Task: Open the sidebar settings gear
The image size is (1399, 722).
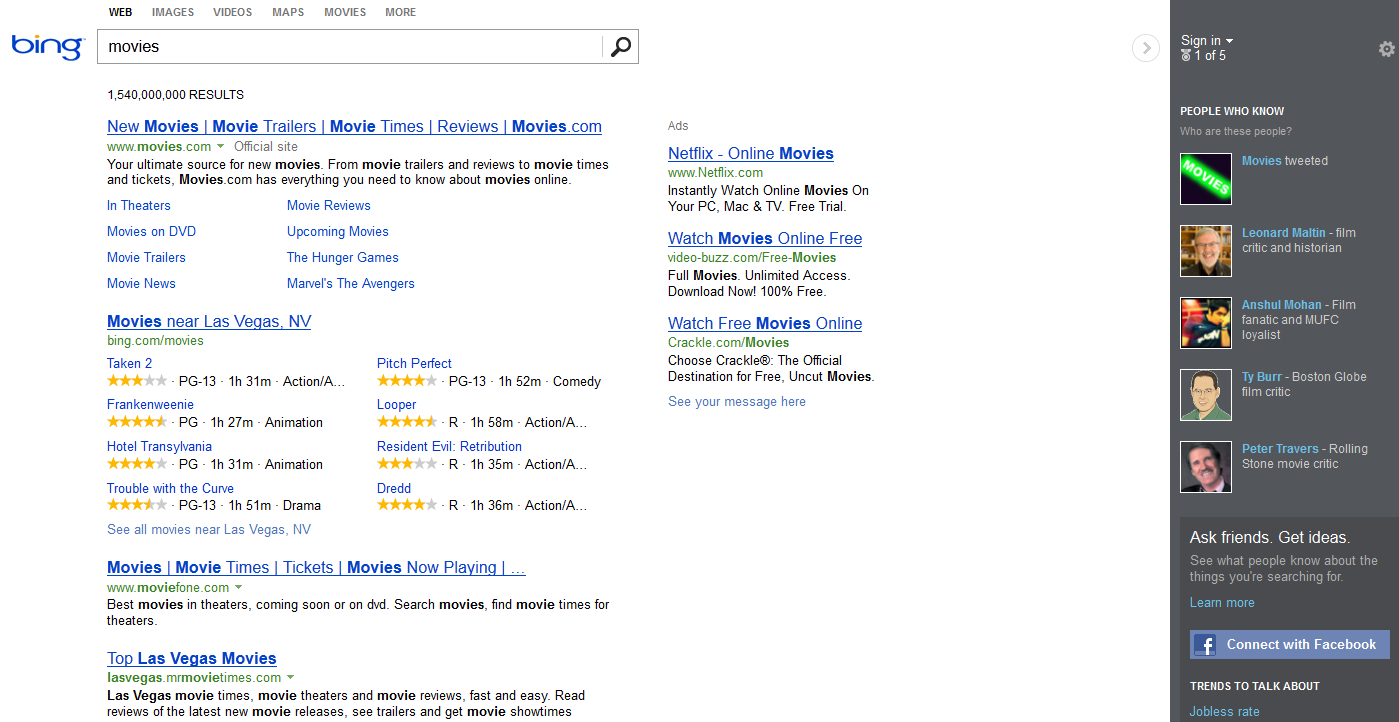Action: tap(1386, 49)
